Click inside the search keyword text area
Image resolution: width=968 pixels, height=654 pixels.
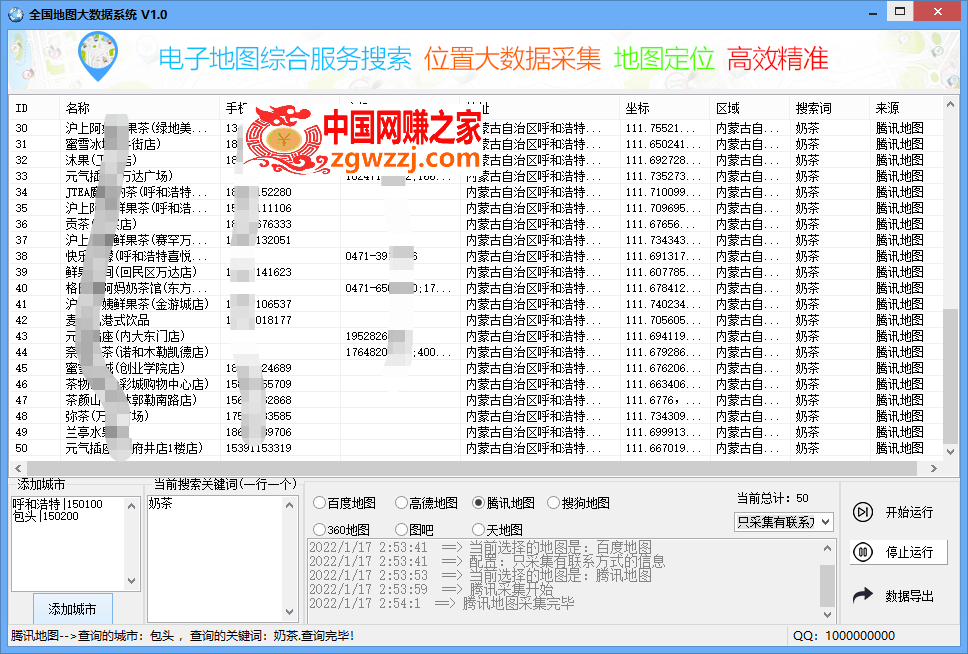215,559
